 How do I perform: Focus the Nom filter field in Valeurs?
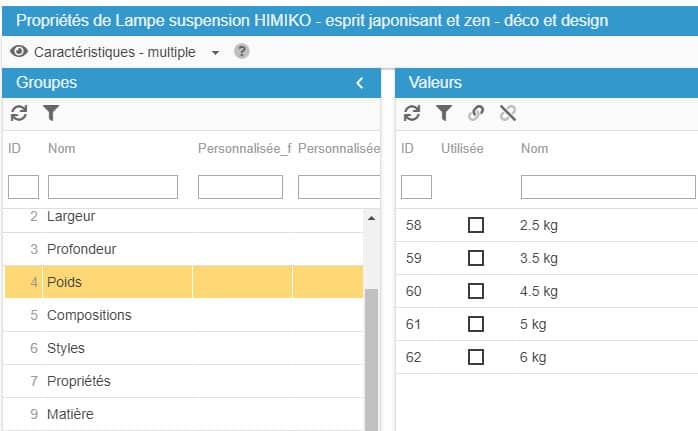607,187
